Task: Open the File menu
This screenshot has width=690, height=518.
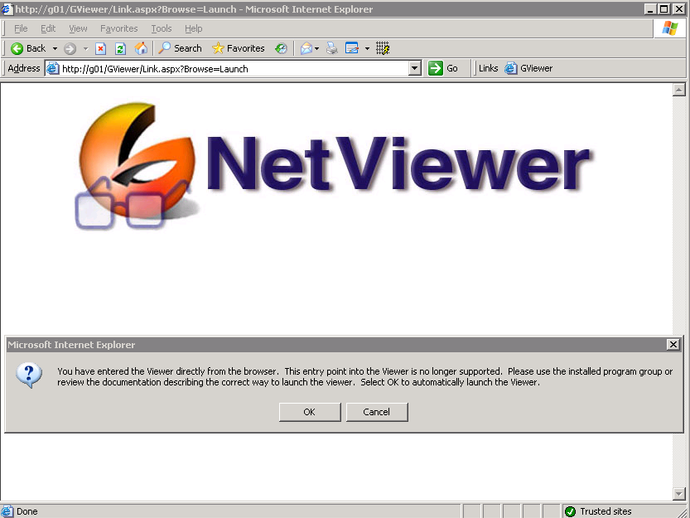Action: 21,29
